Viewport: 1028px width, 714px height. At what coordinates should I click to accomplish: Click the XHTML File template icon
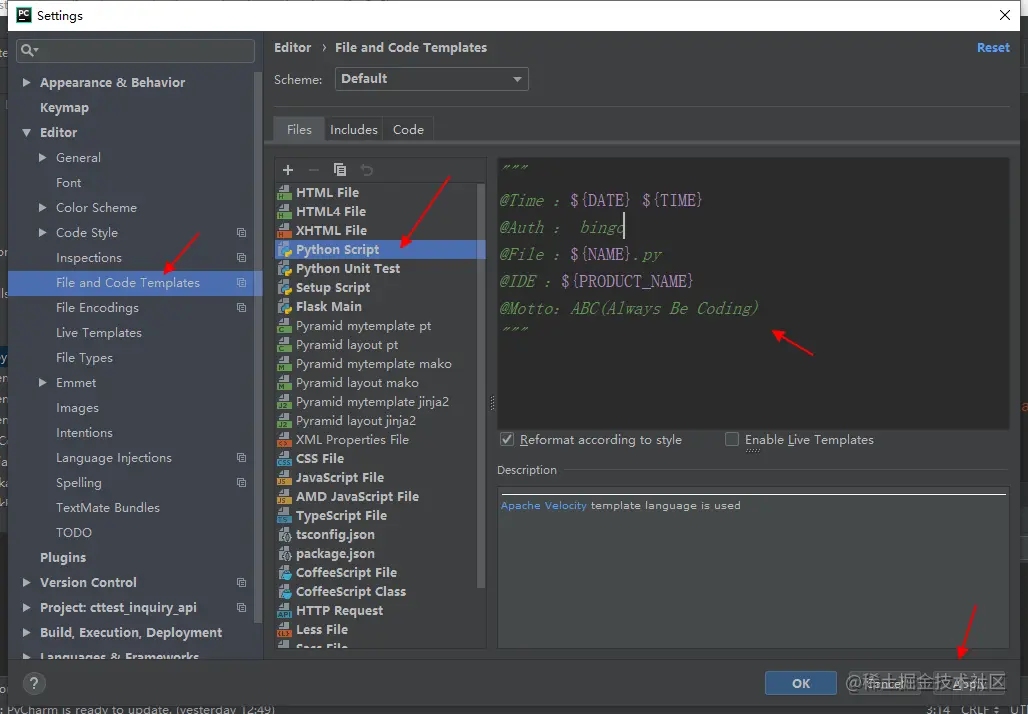click(x=284, y=231)
